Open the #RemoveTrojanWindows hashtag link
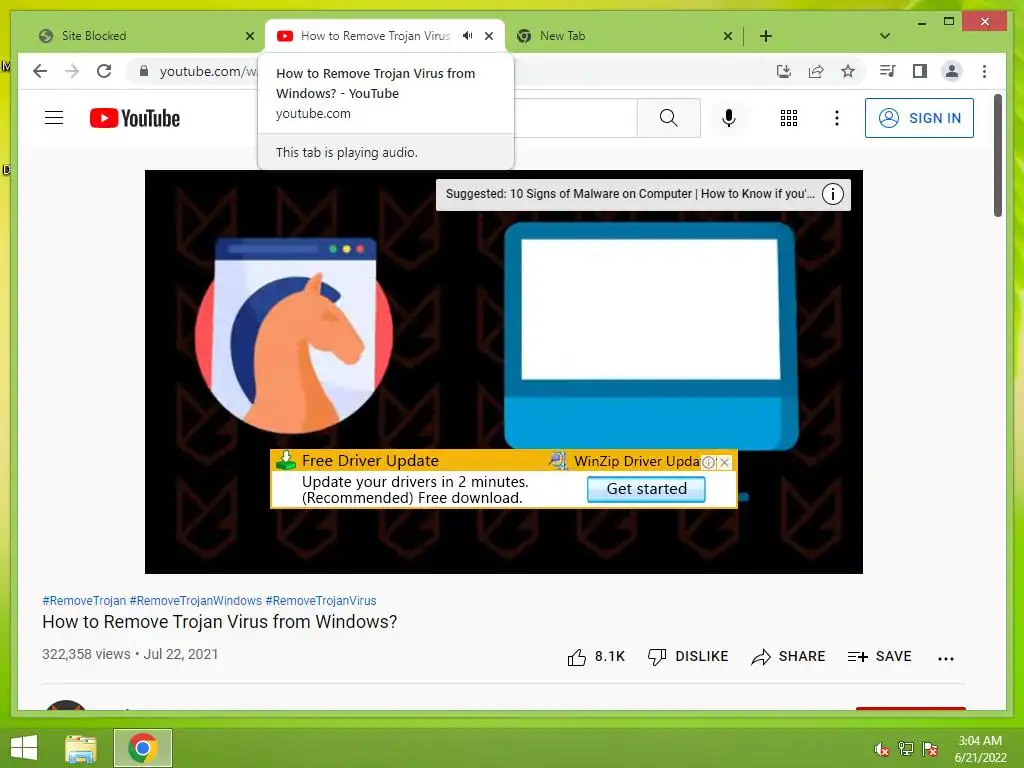The image size is (1024, 768). tap(195, 601)
